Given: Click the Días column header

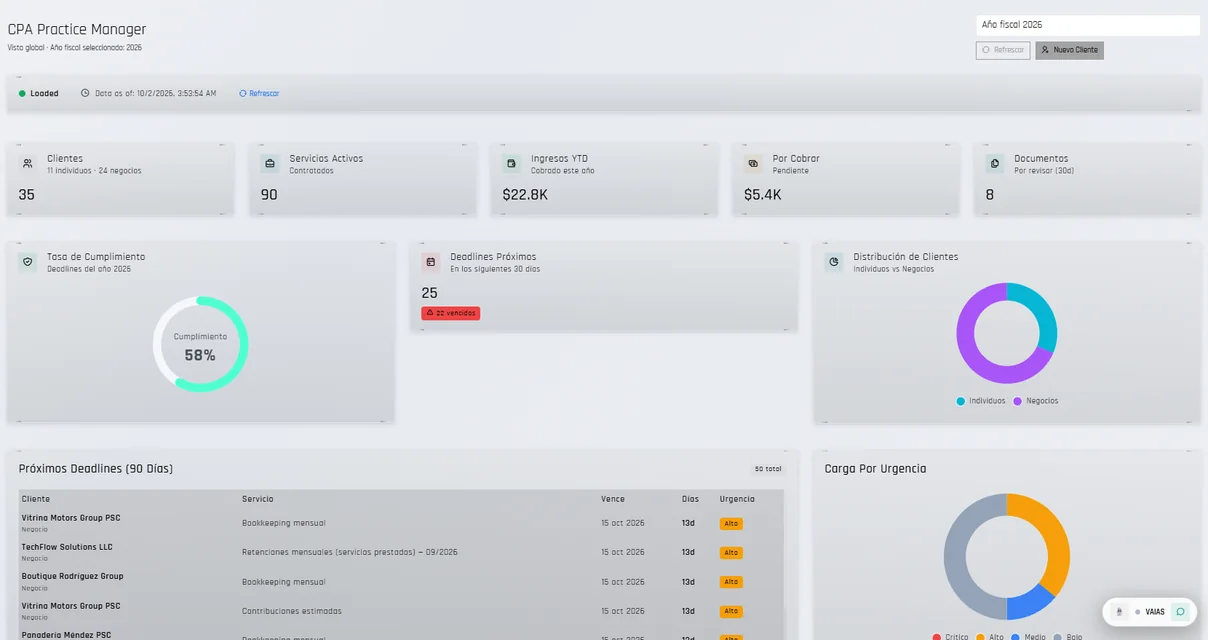Looking at the screenshot, I should [691, 499].
